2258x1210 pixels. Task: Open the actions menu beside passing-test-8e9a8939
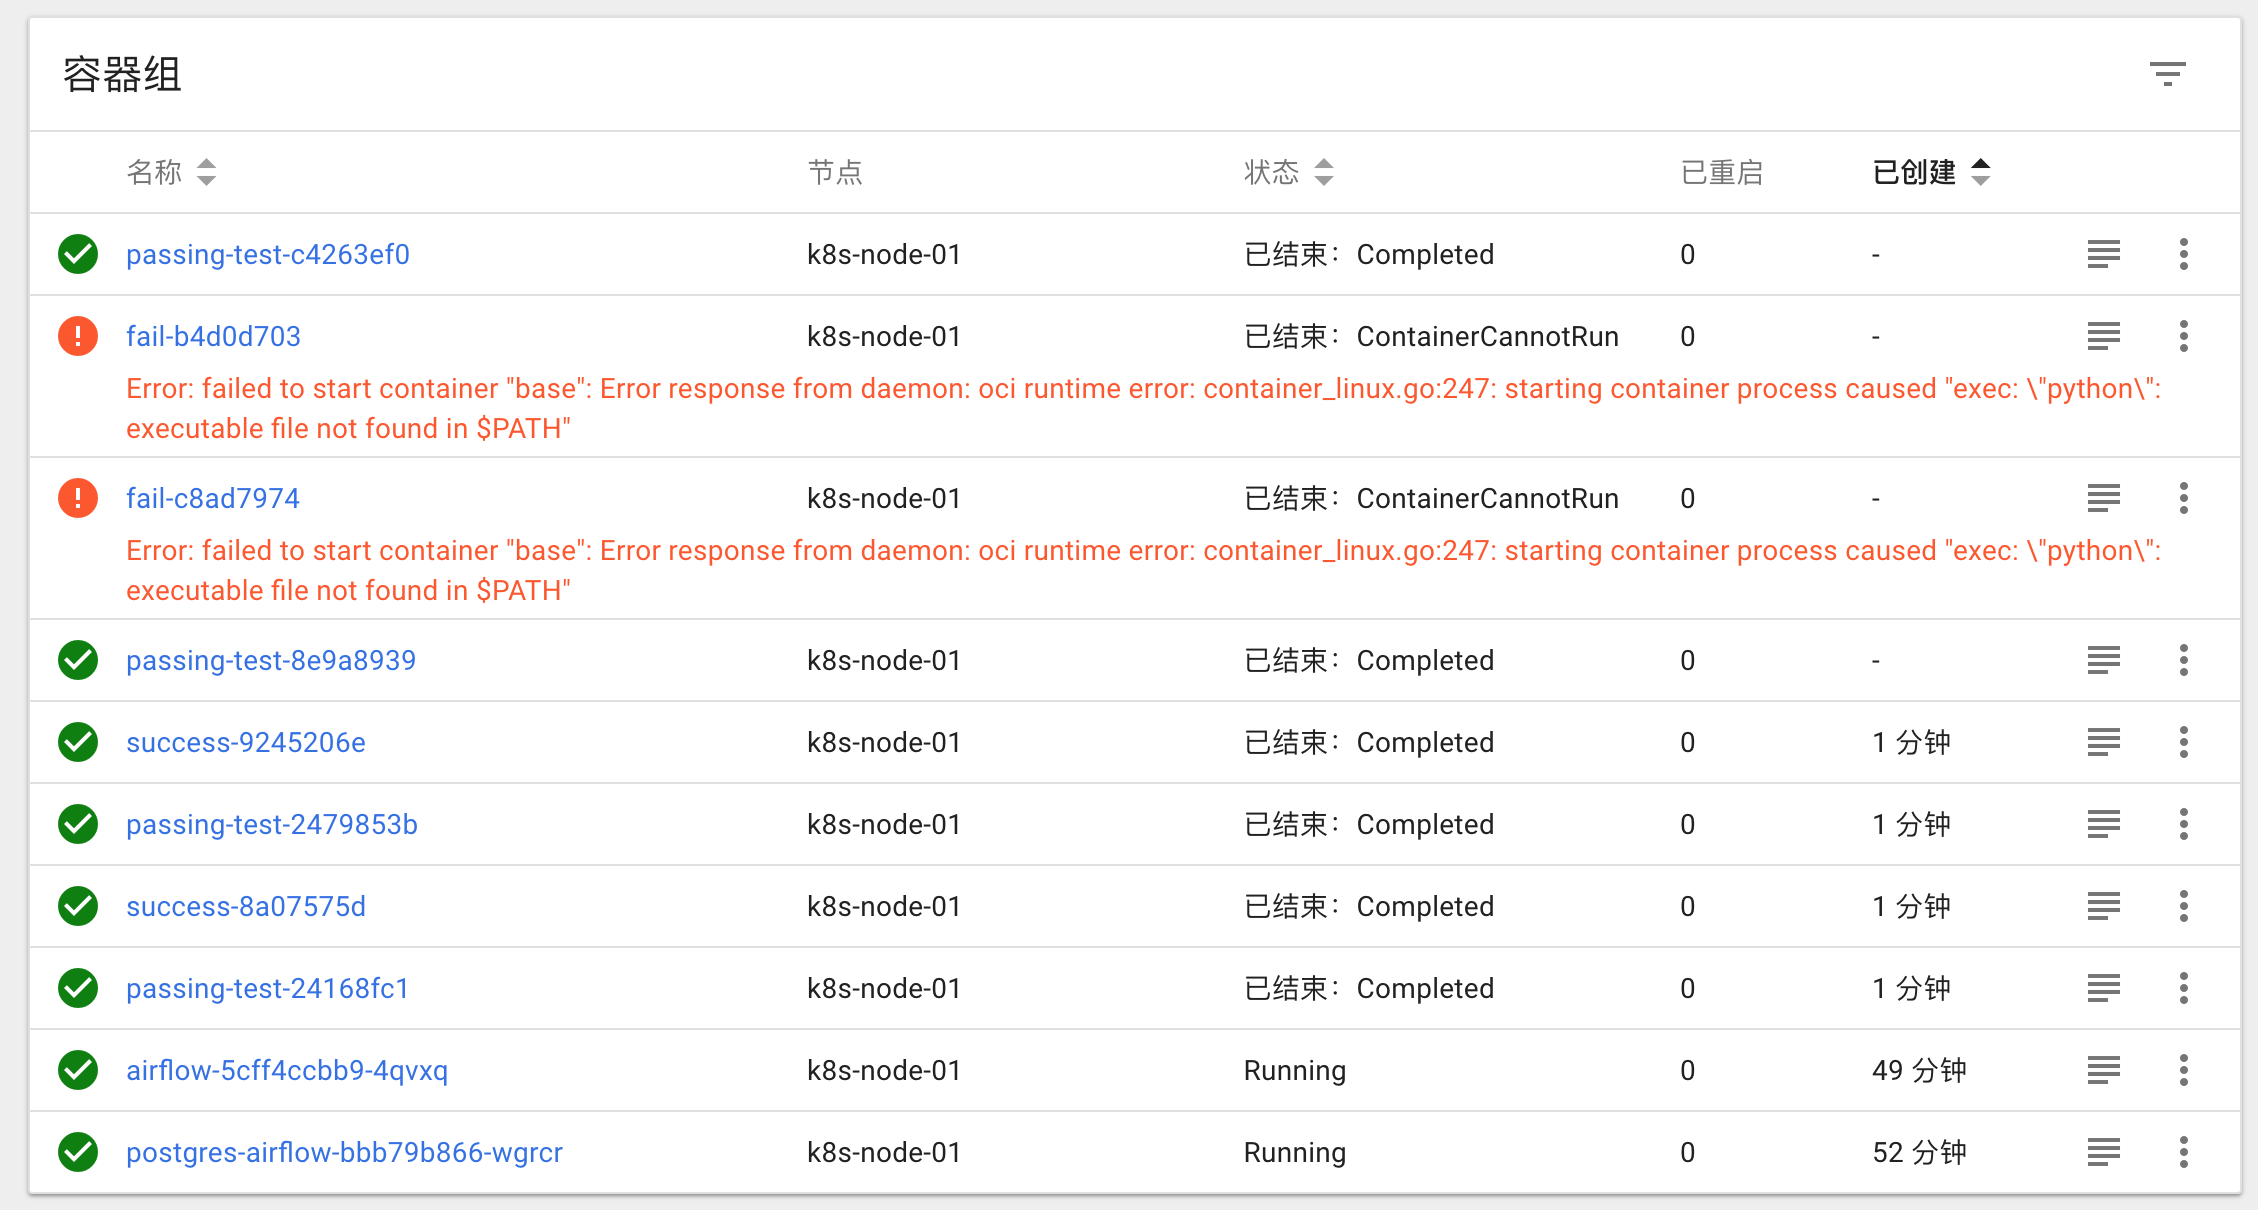click(2184, 660)
